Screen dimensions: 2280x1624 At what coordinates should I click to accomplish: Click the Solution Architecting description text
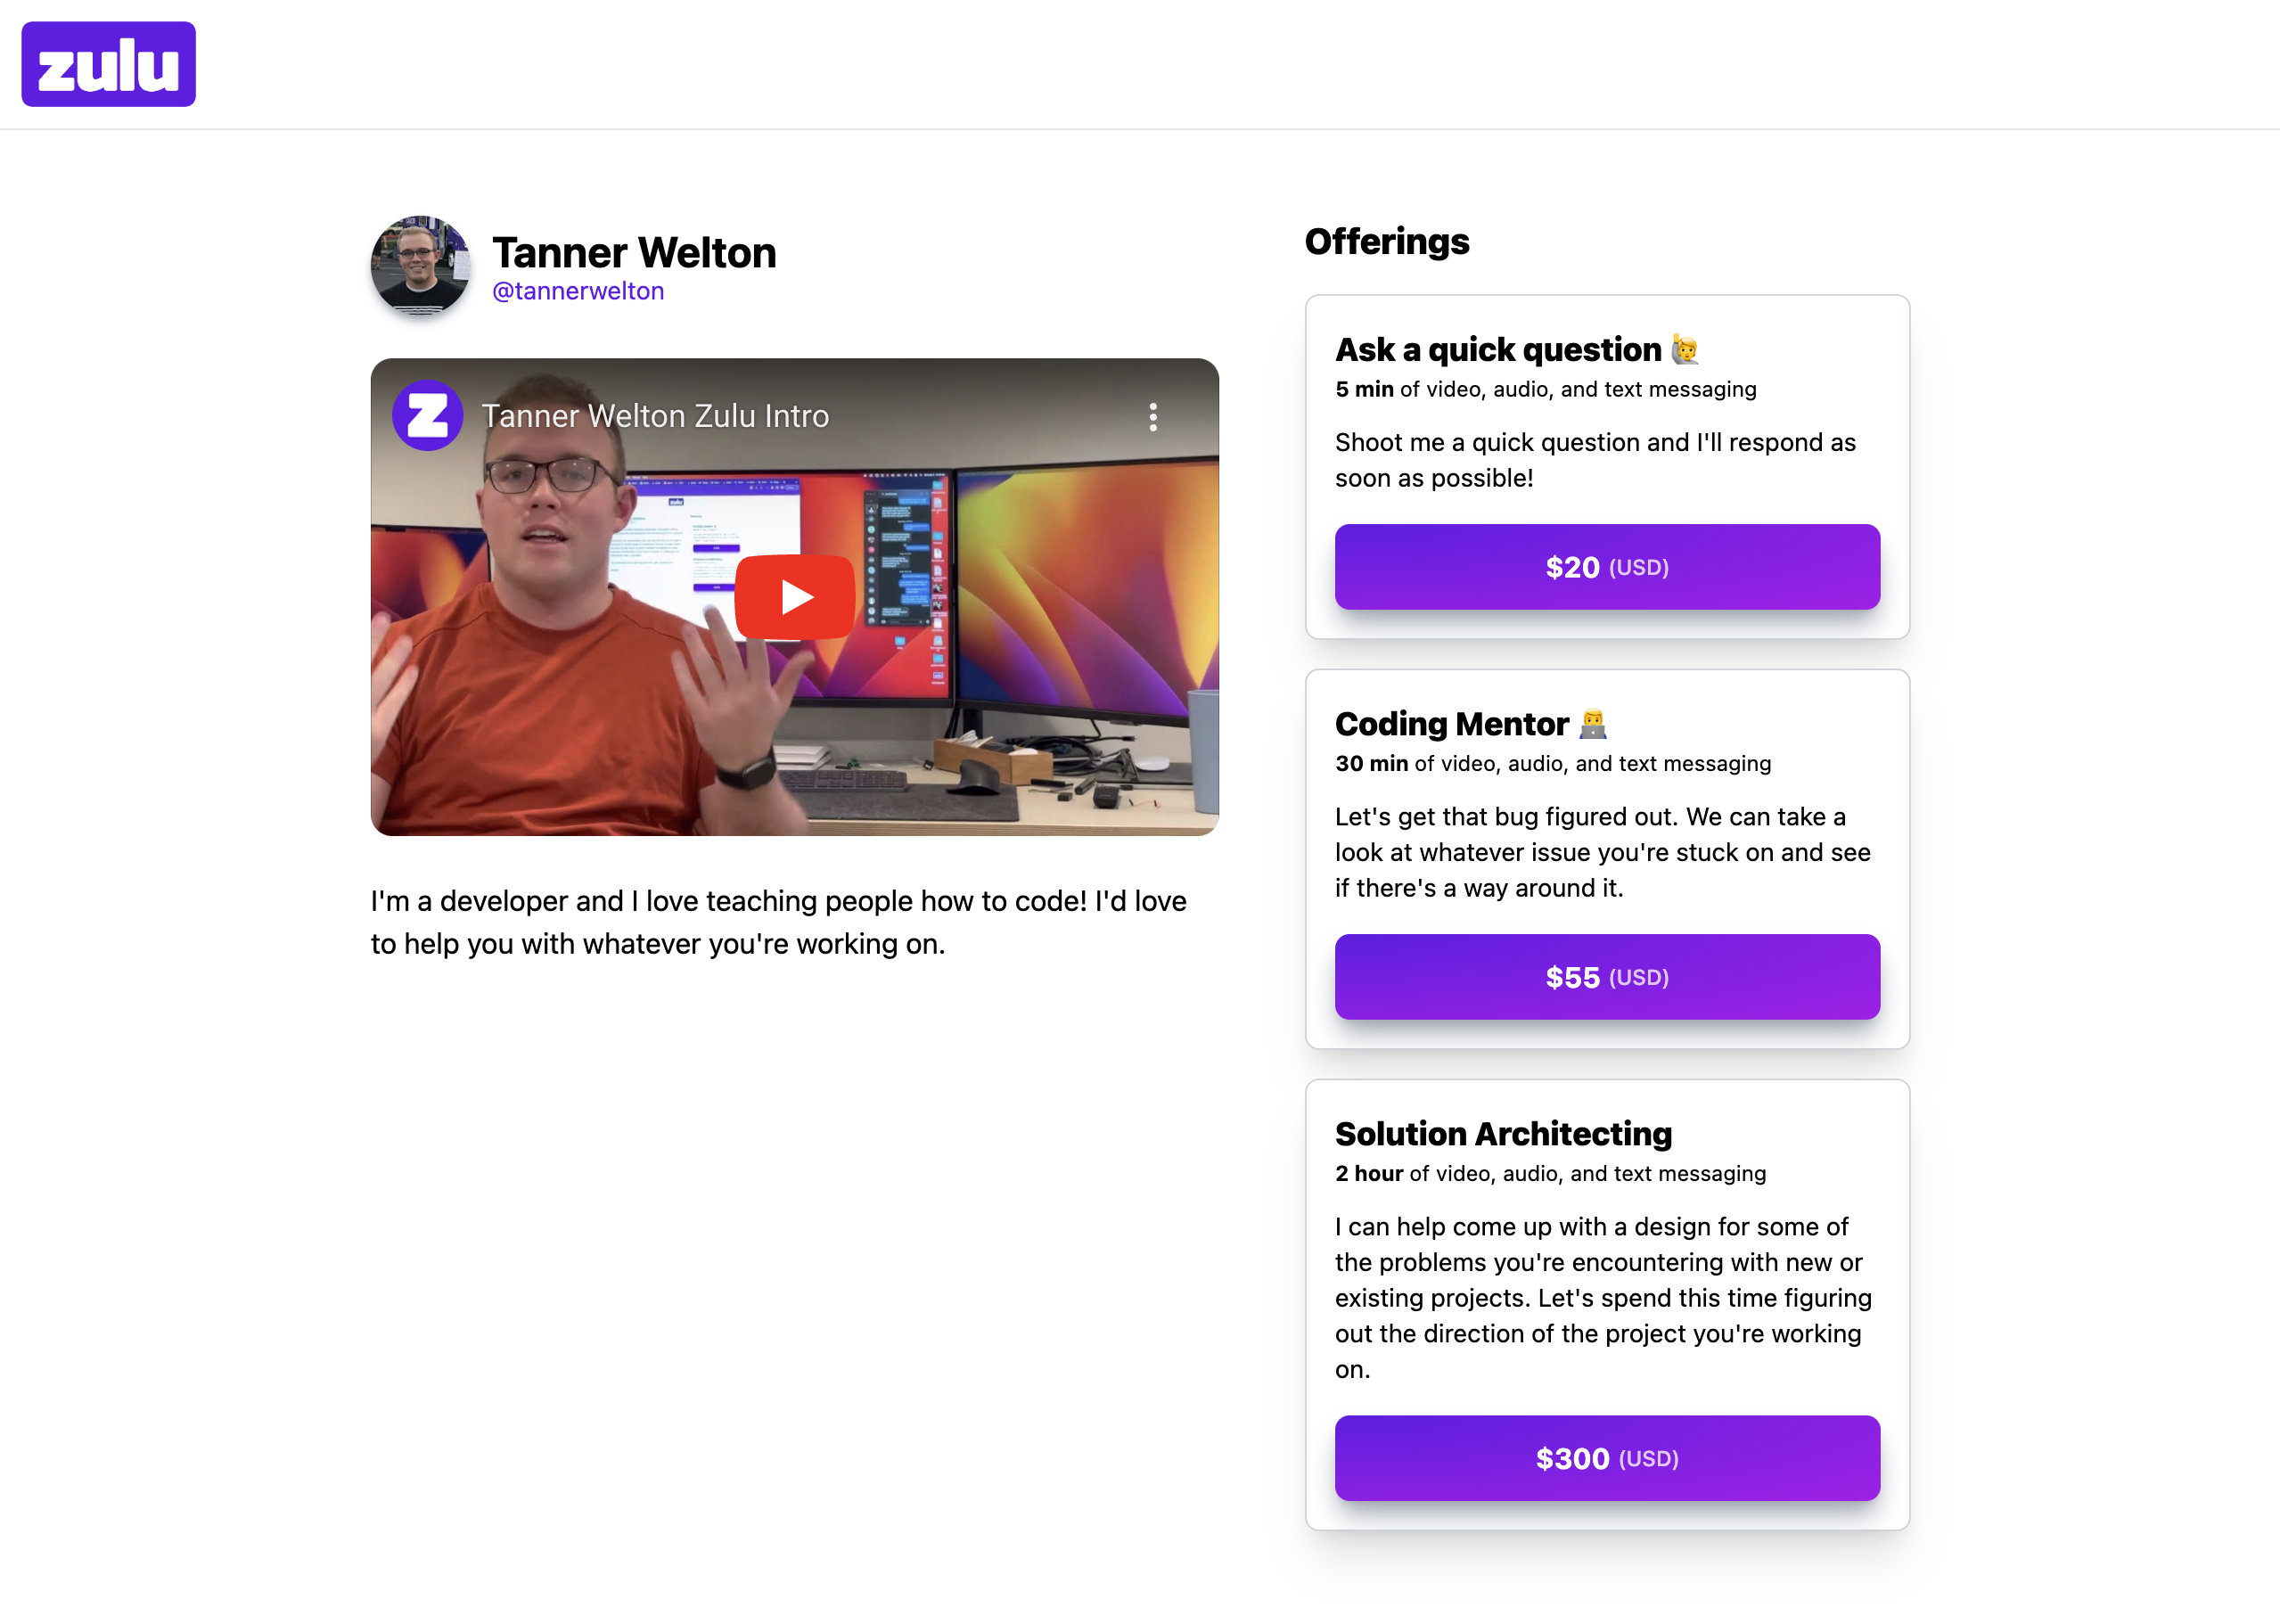click(1603, 1298)
